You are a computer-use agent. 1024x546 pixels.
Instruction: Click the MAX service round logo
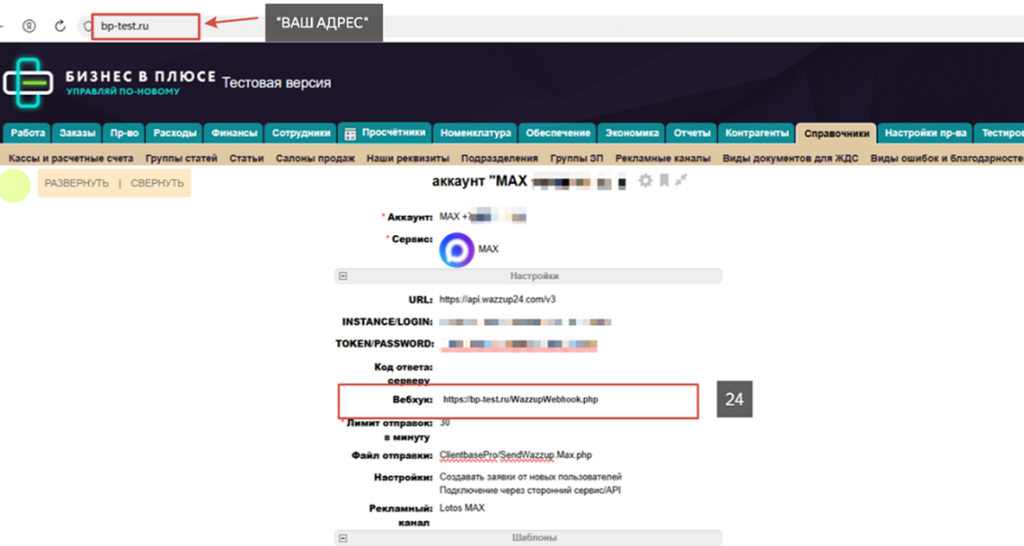[456, 248]
